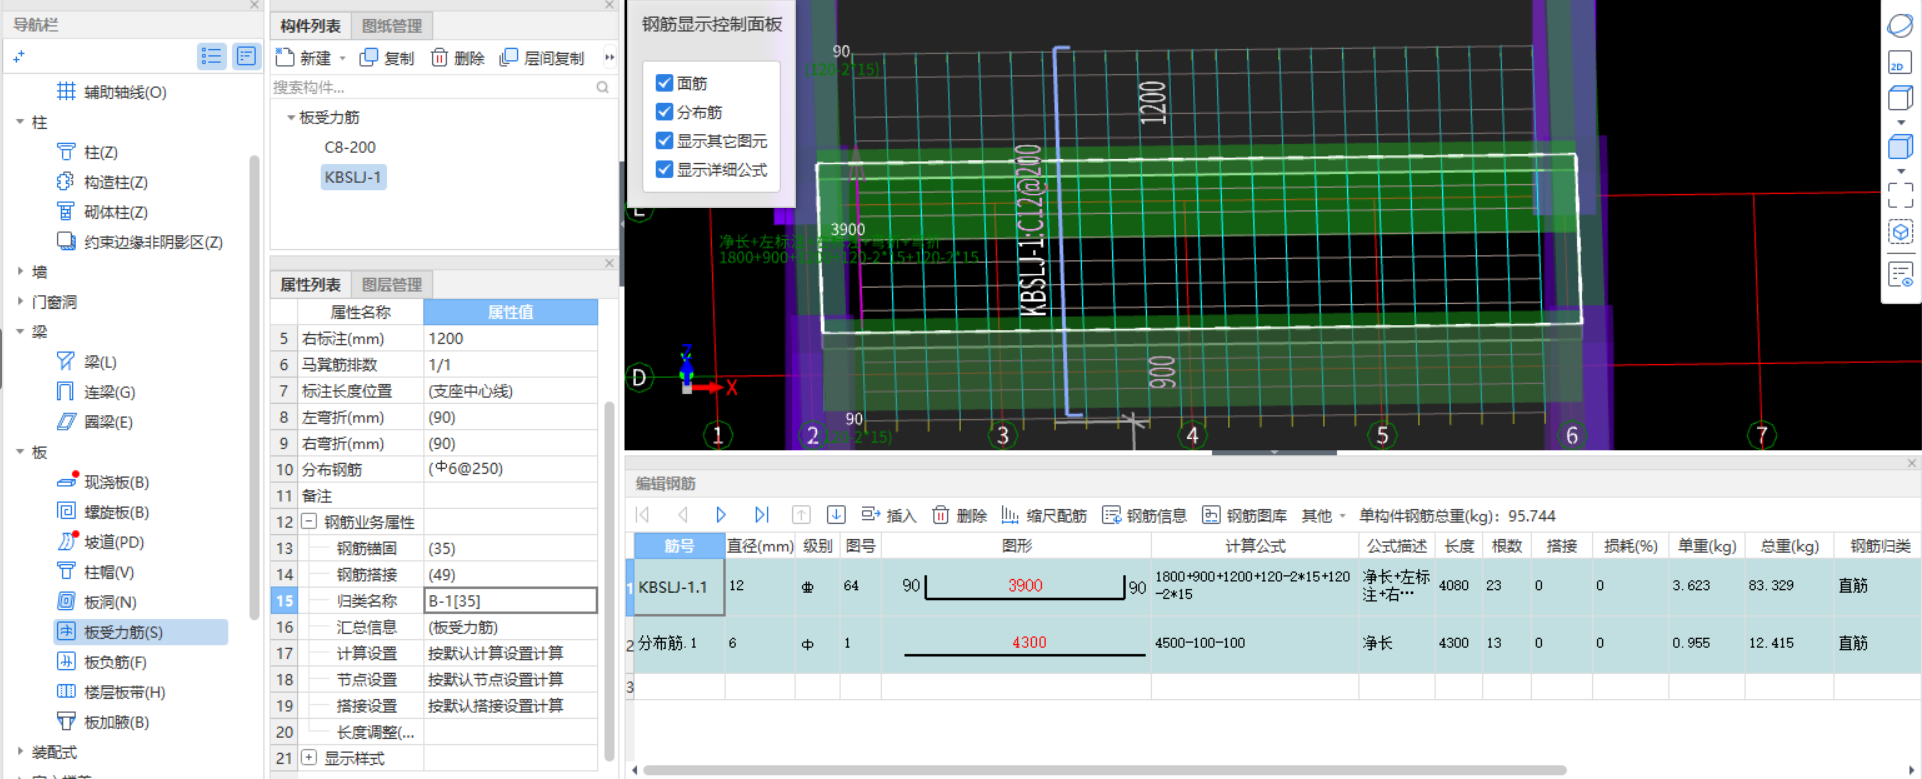
Task: Select 柱帽(V) component type
Action: pos(96,572)
